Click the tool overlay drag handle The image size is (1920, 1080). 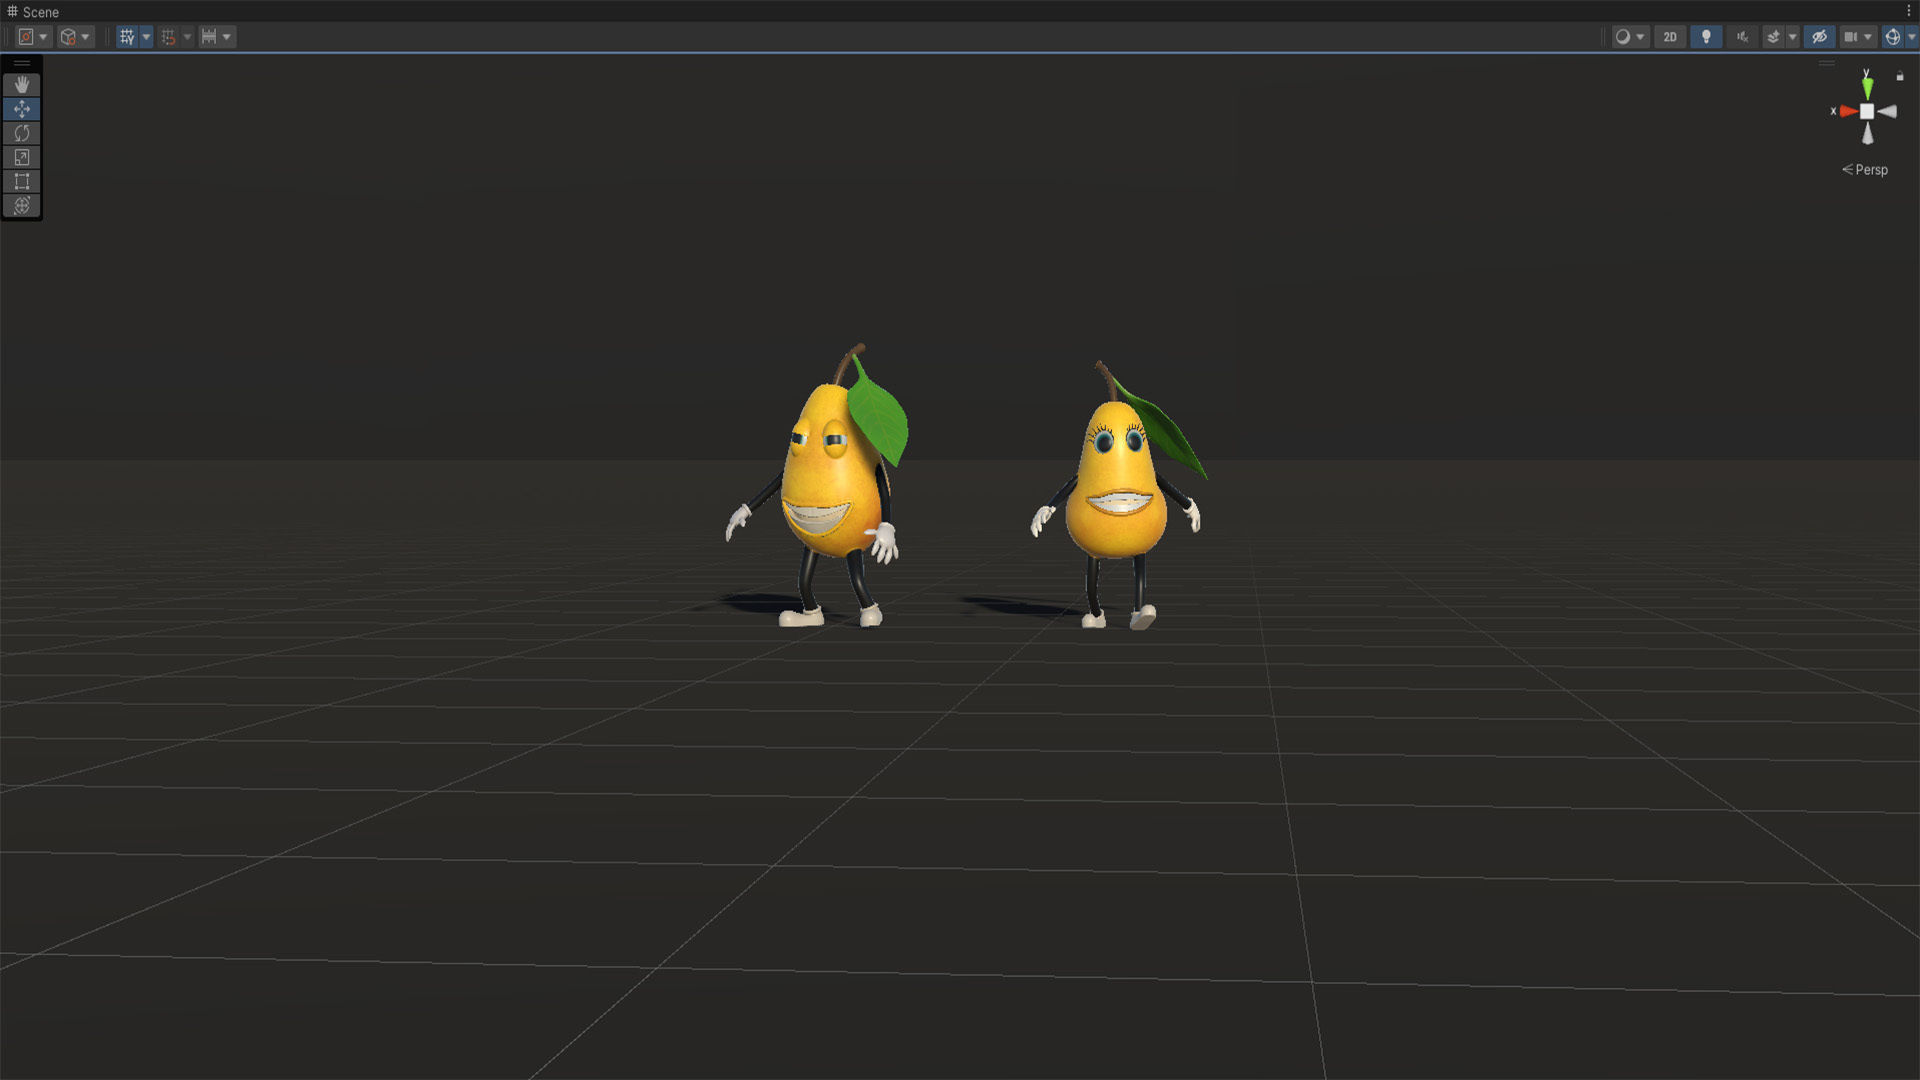(22, 64)
